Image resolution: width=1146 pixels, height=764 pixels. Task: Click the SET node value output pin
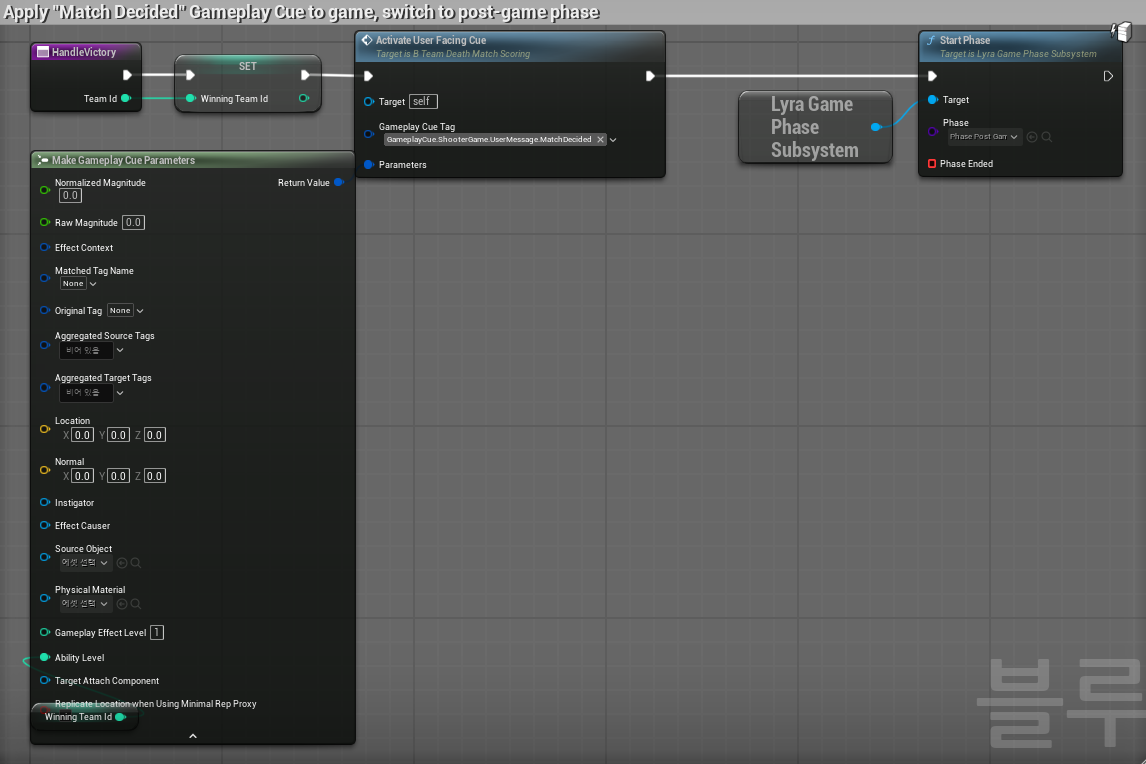pos(304,98)
